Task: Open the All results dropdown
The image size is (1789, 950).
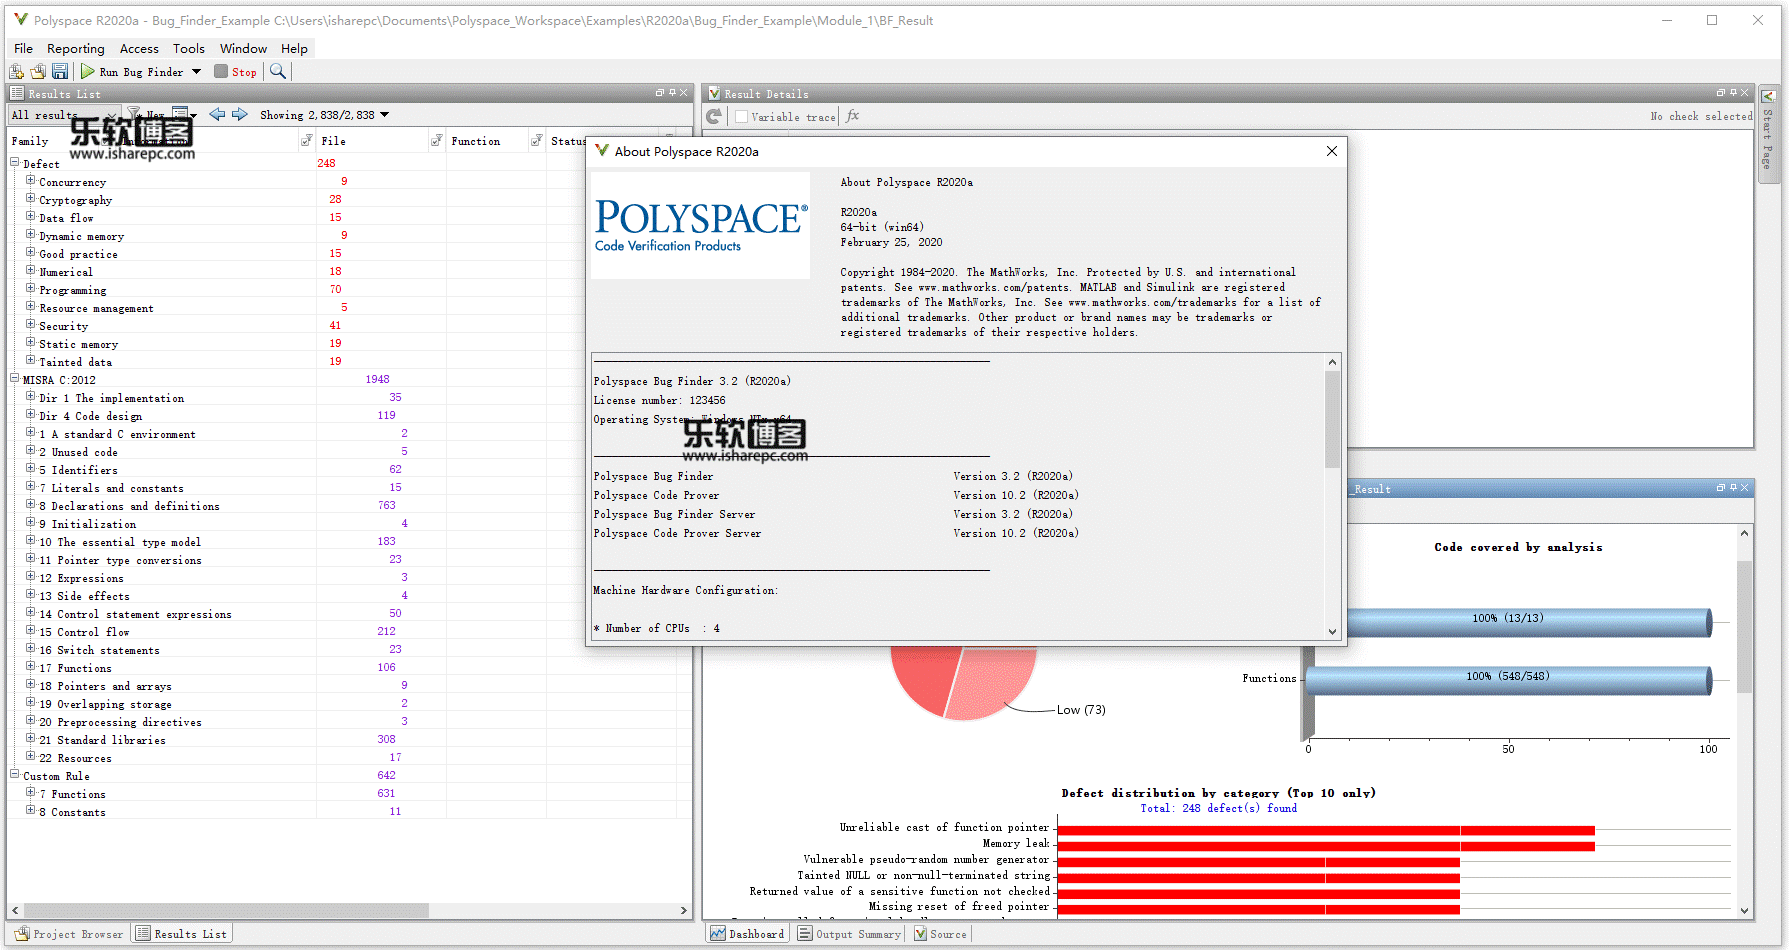Action: click(x=112, y=115)
